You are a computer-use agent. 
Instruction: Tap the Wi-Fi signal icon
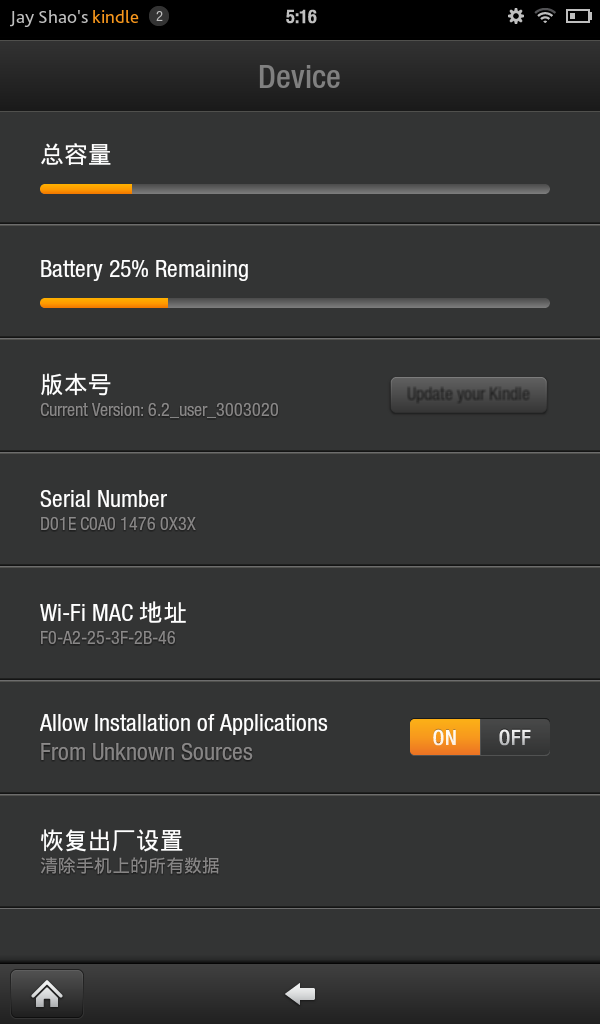pos(544,16)
